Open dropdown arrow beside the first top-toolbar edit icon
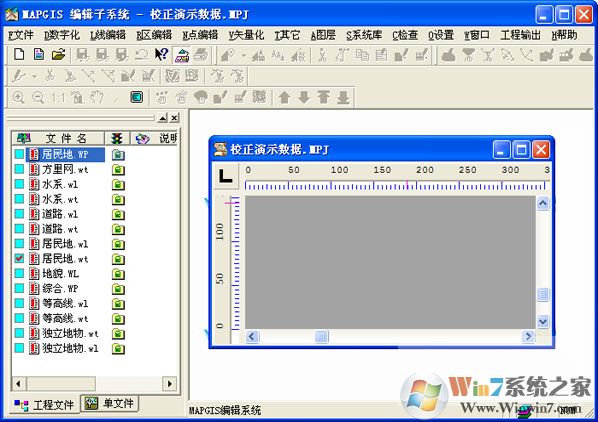Screen dimensions: 598x422 [x=243, y=56]
